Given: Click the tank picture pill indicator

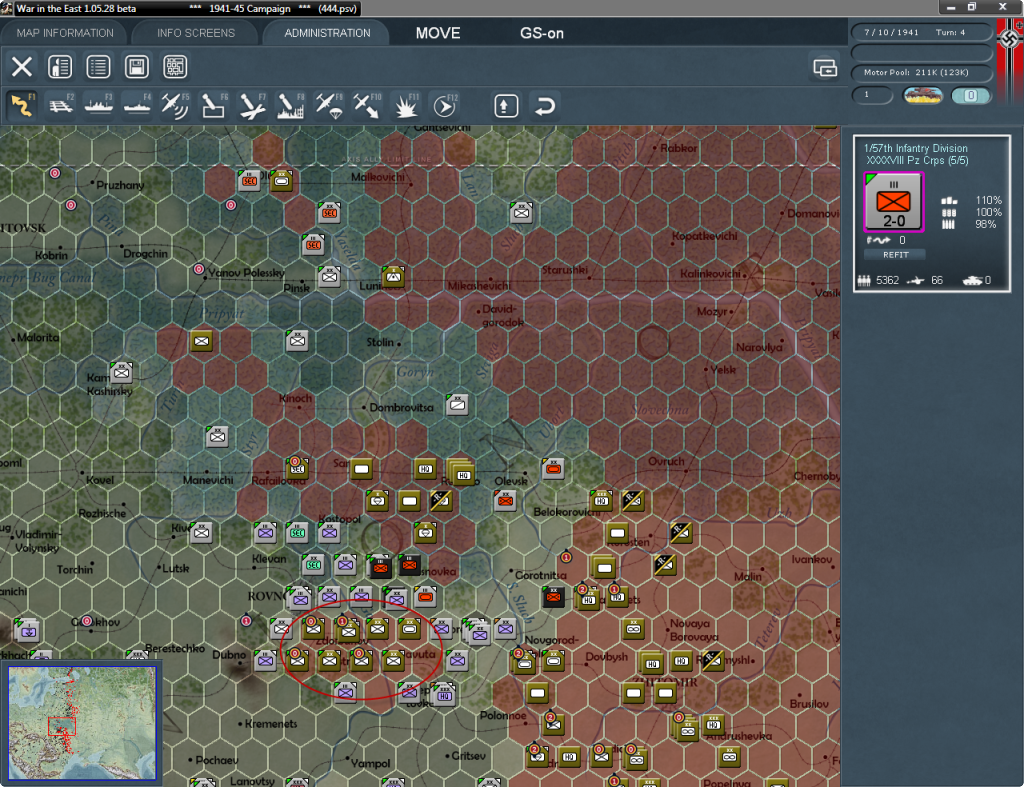Looking at the screenshot, I should click(x=922, y=96).
